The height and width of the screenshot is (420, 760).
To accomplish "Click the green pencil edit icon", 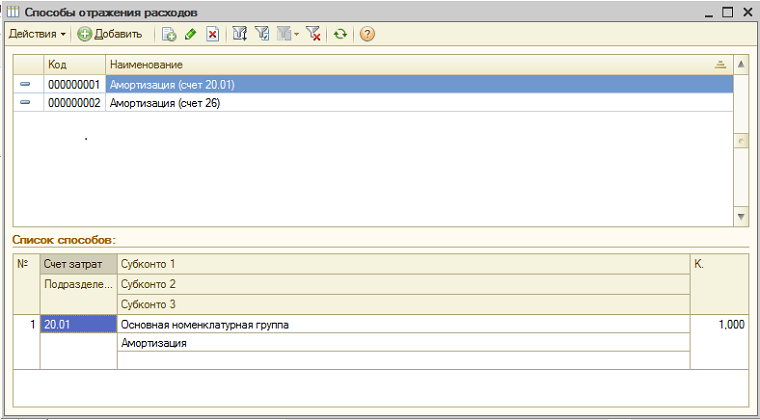I will tap(190, 34).
